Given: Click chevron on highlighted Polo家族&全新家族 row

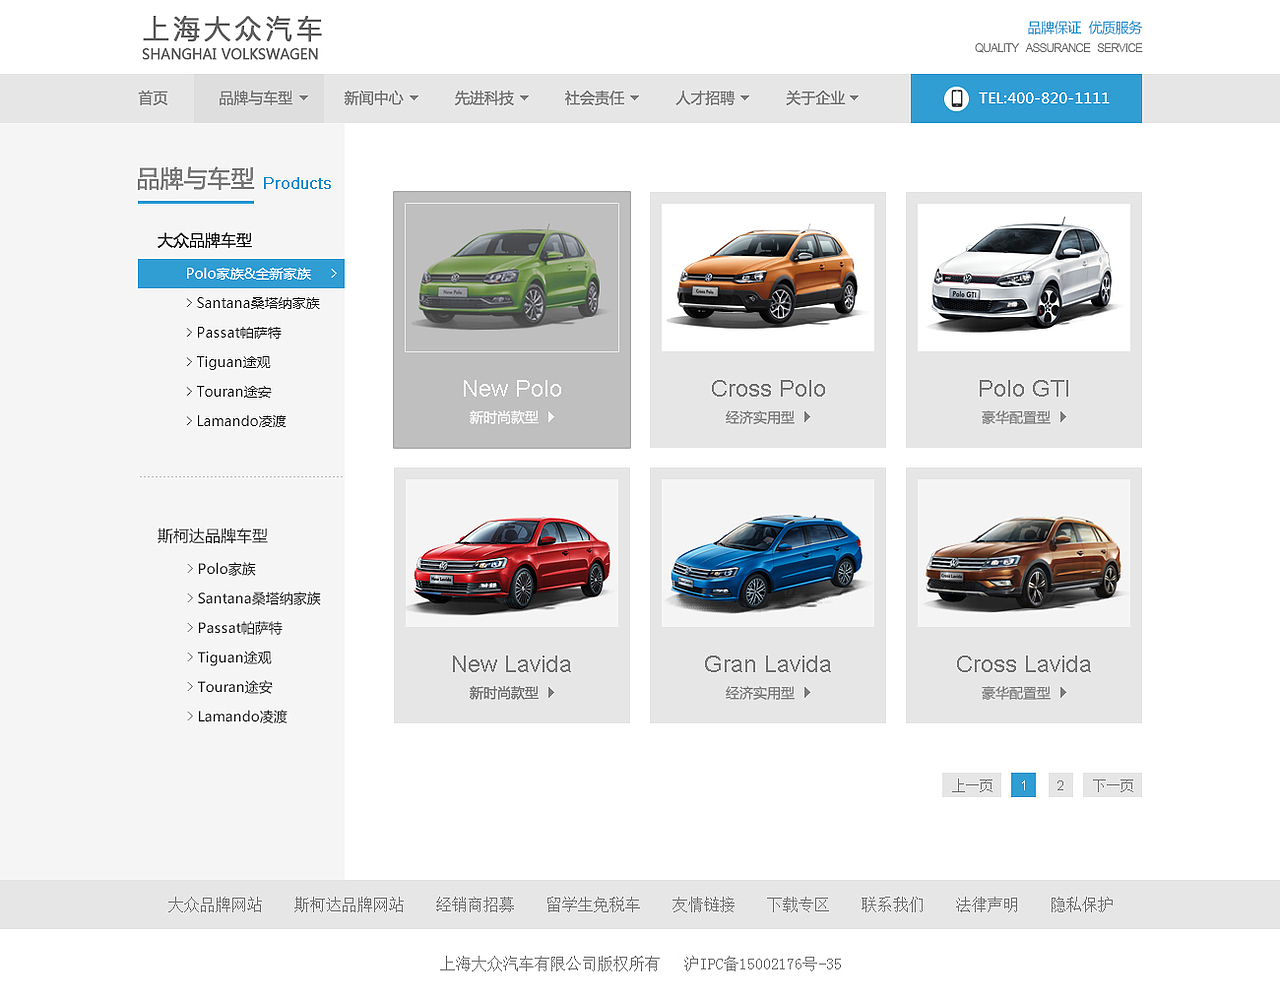Looking at the screenshot, I should click(334, 273).
